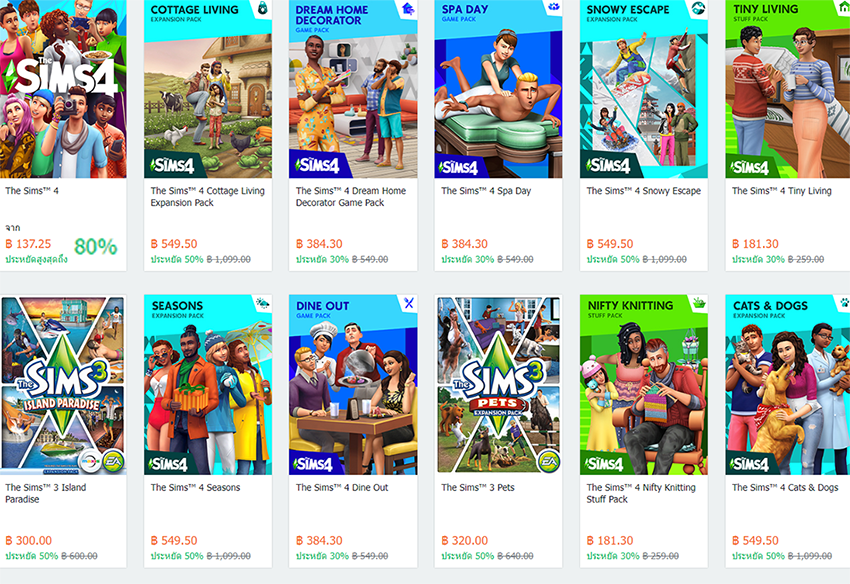
Task: Click the Dream Home Decorator pack icon
Action: [x=408, y=8]
